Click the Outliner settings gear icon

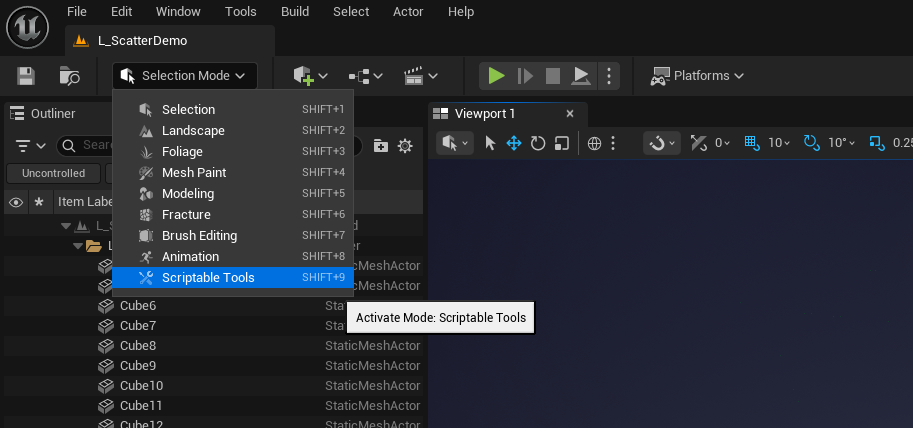click(x=405, y=146)
